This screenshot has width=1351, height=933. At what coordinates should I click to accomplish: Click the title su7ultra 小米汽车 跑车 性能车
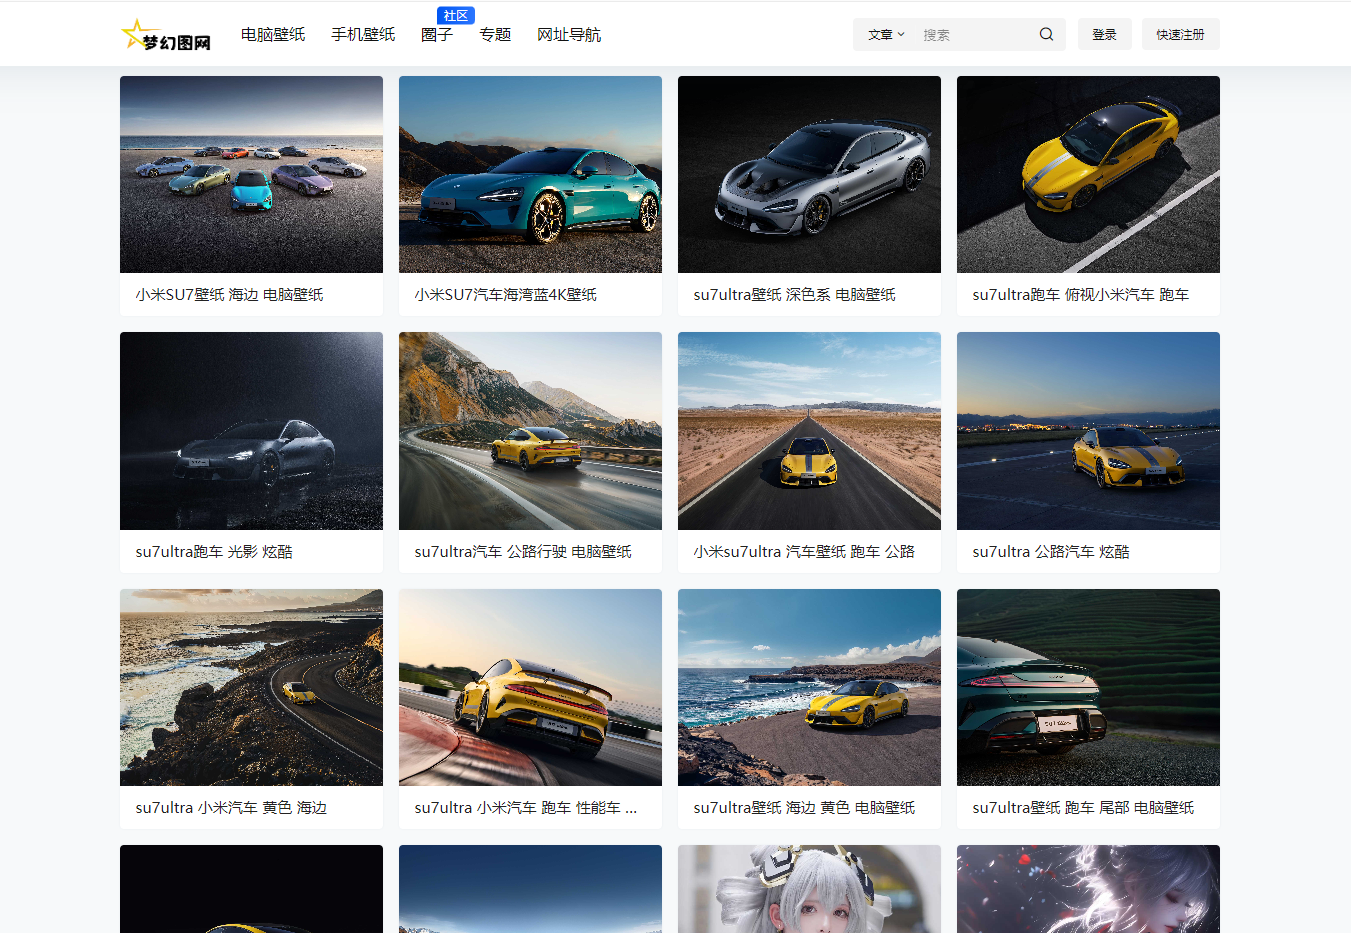pos(525,808)
